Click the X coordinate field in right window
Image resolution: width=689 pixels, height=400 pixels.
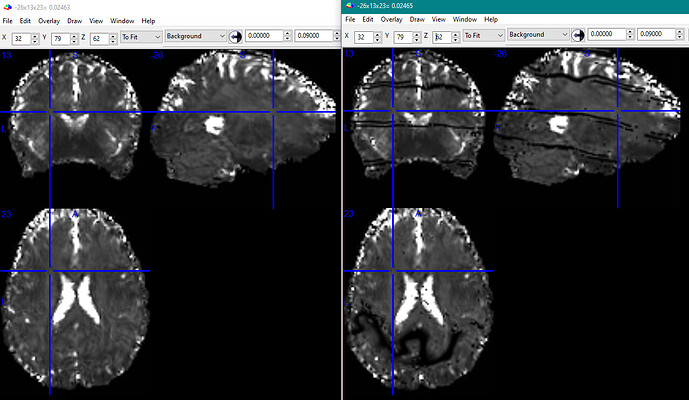coord(364,37)
